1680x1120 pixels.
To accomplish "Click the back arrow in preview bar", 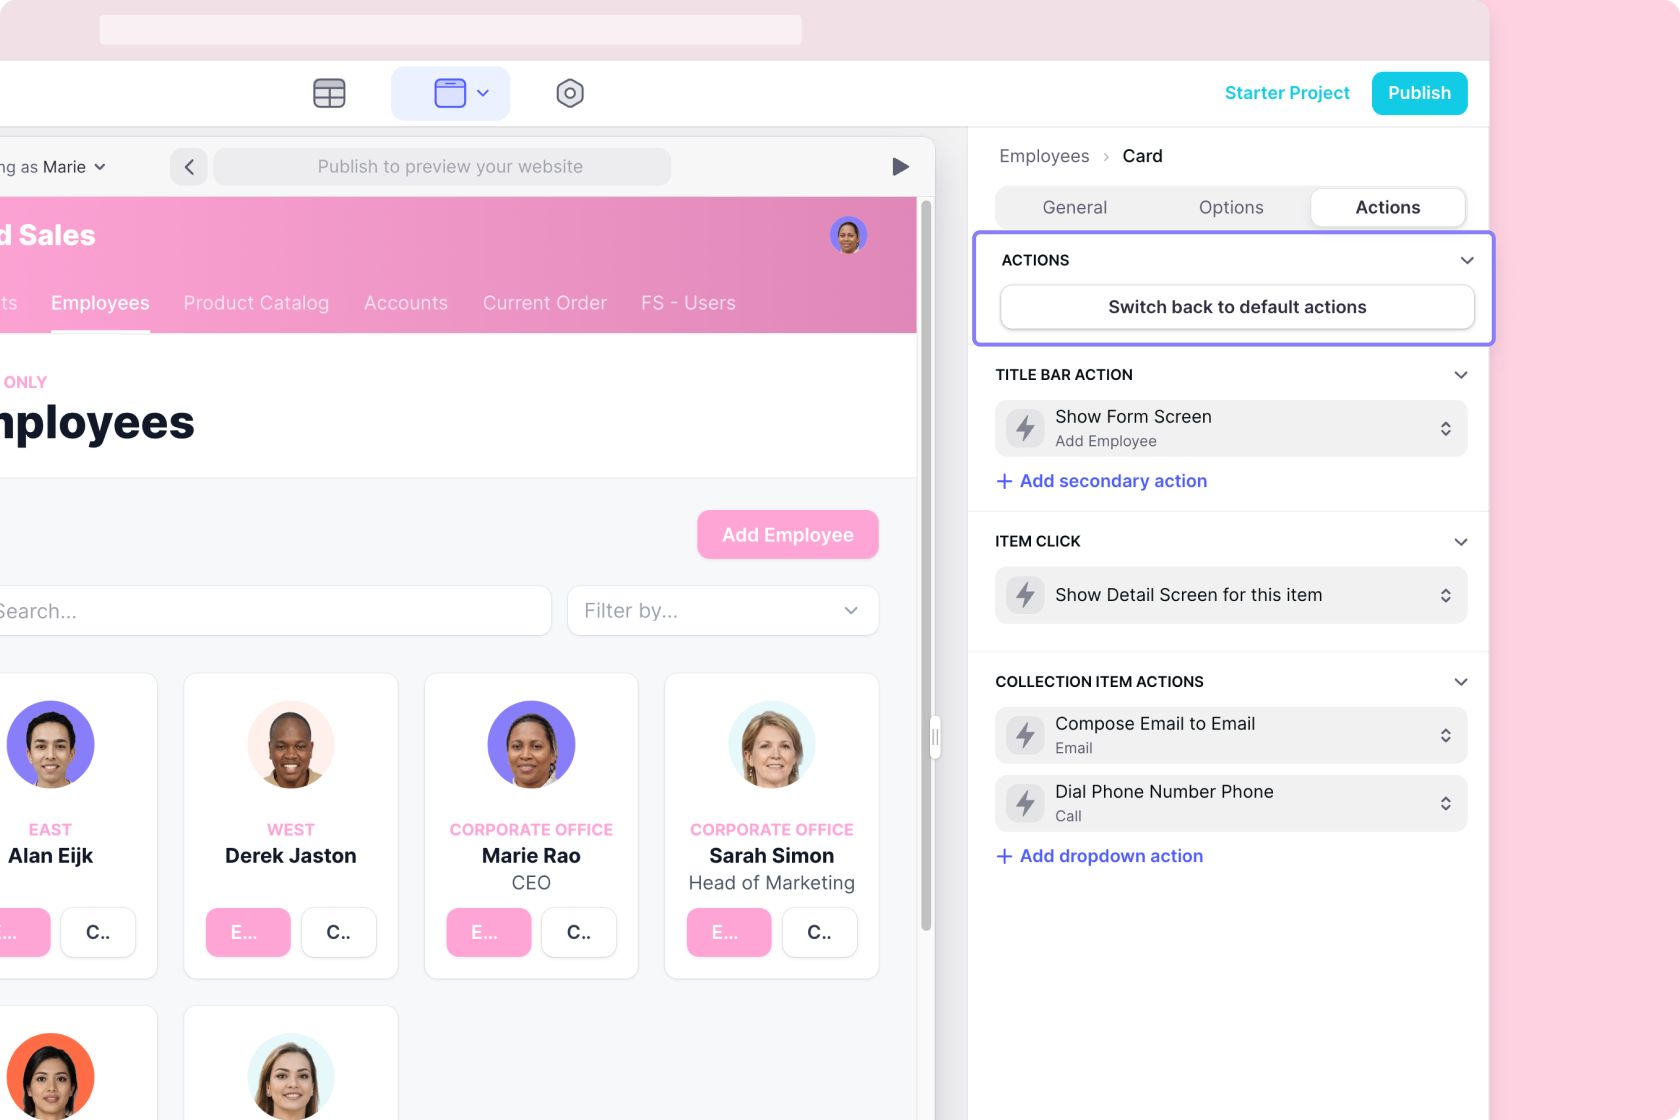I will tap(189, 167).
